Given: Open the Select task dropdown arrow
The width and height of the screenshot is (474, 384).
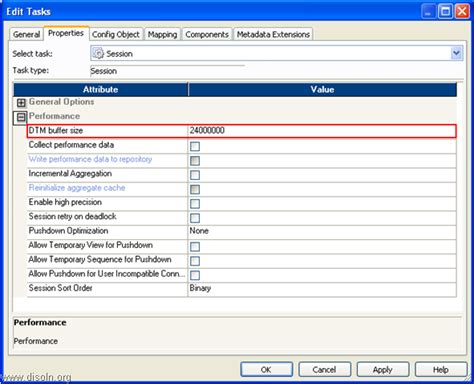Looking at the screenshot, I should pos(456,53).
